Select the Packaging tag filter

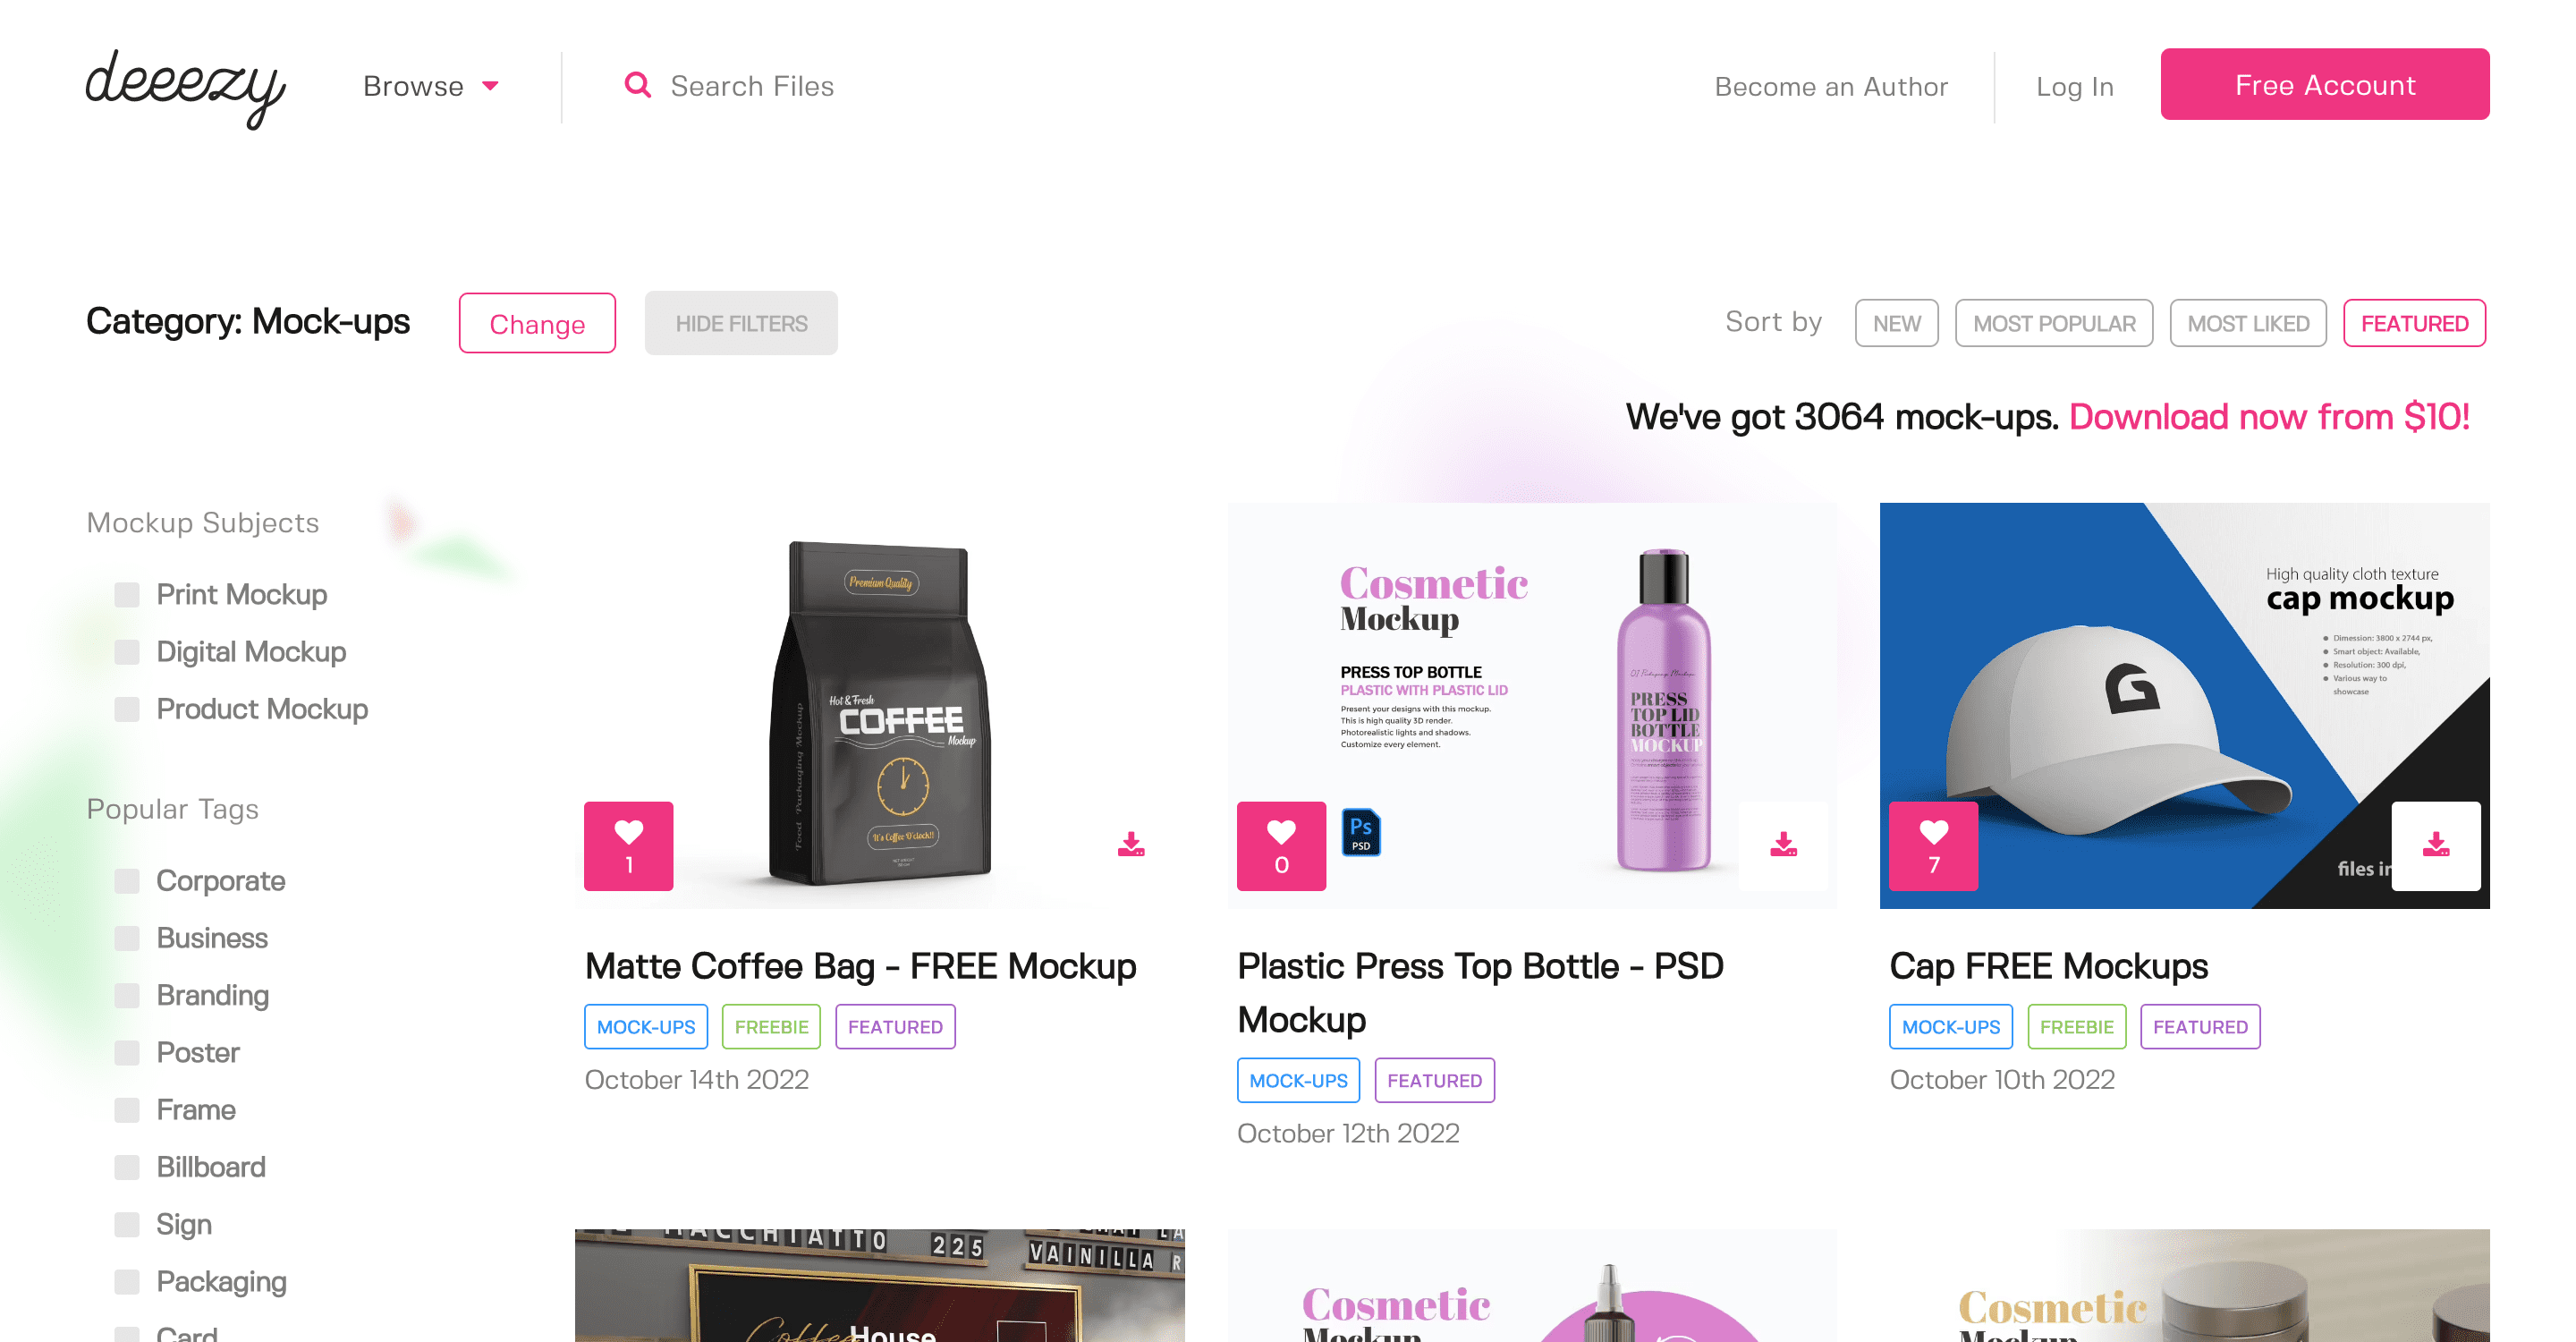point(127,1282)
